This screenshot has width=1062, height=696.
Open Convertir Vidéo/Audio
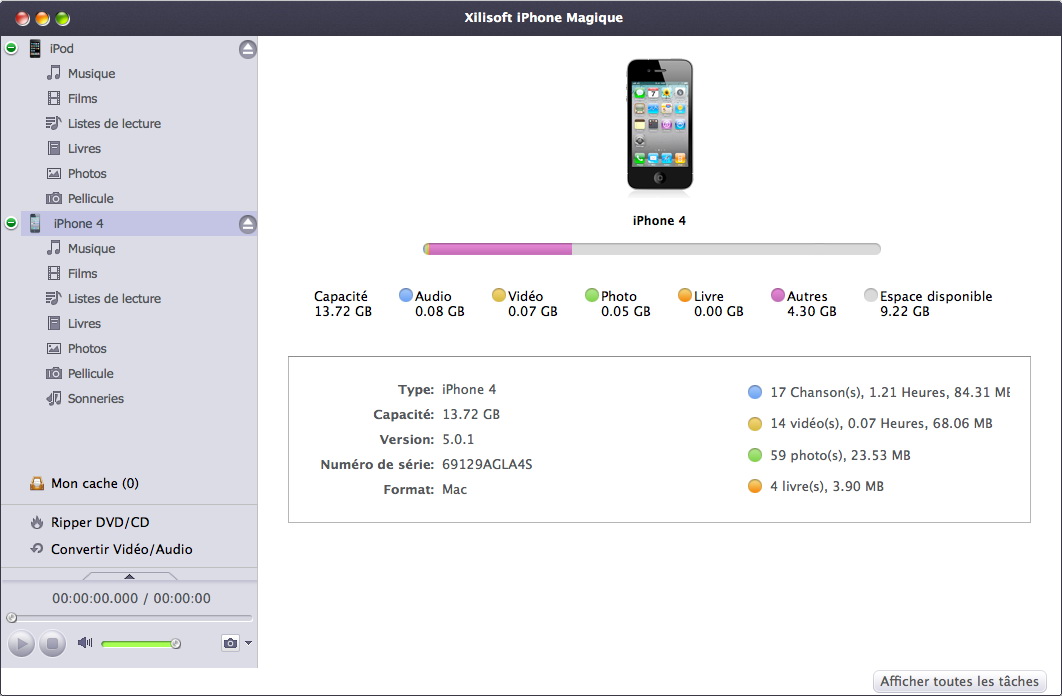111,549
